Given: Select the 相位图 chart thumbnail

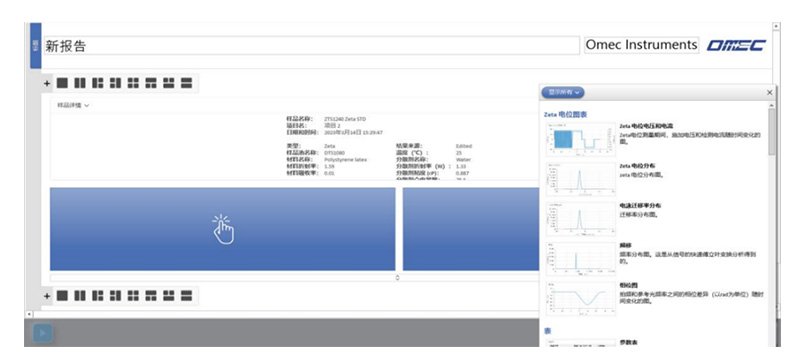Looking at the screenshot, I should click(581, 298).
